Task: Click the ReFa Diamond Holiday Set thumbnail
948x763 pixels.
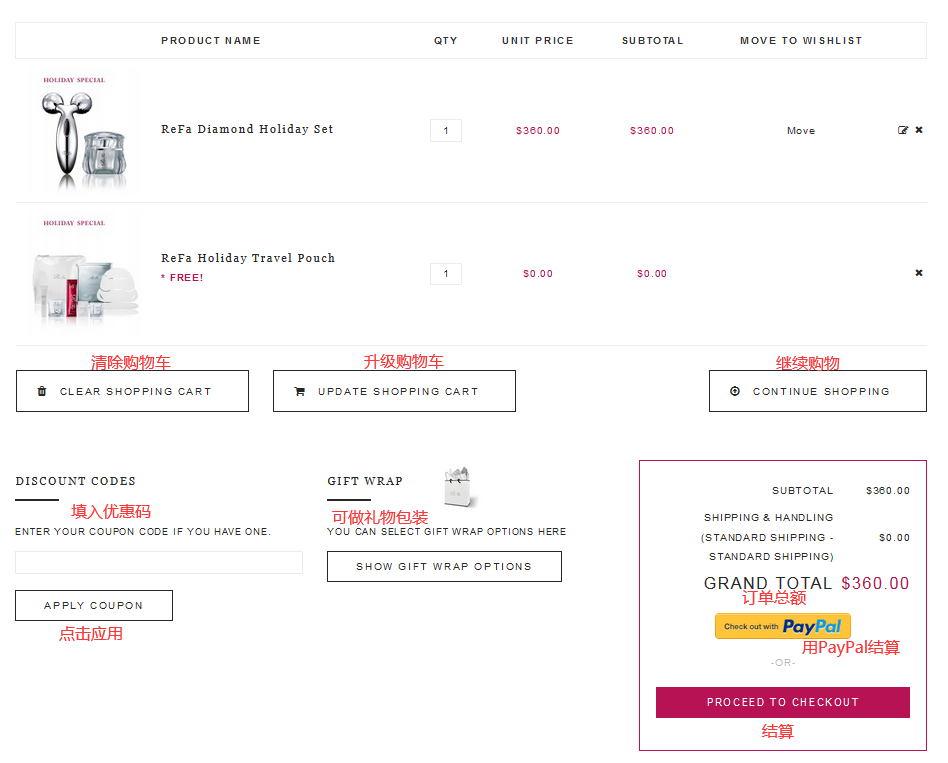Action: pos(86,131)
